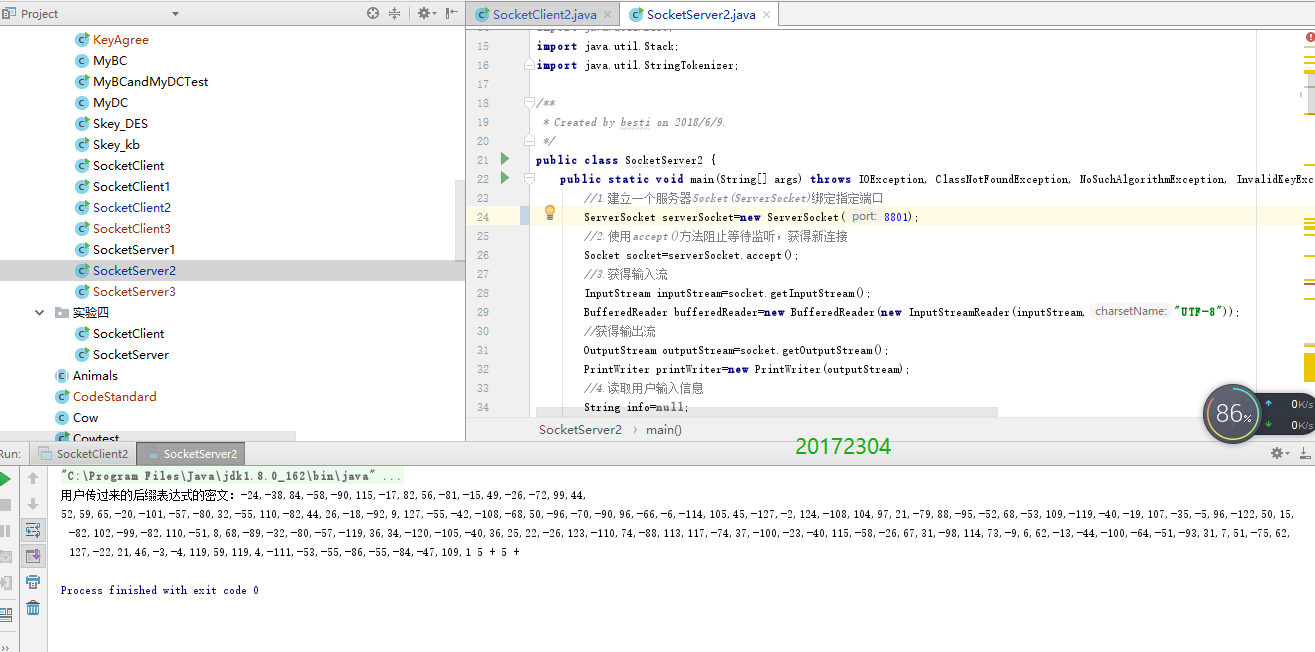Select SocketClient2 in project tree
Viewport: 1315px width, 652px height.
click(131, 208)
